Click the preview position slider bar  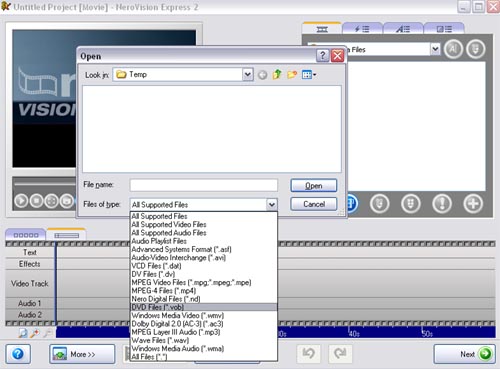(45, 184)
